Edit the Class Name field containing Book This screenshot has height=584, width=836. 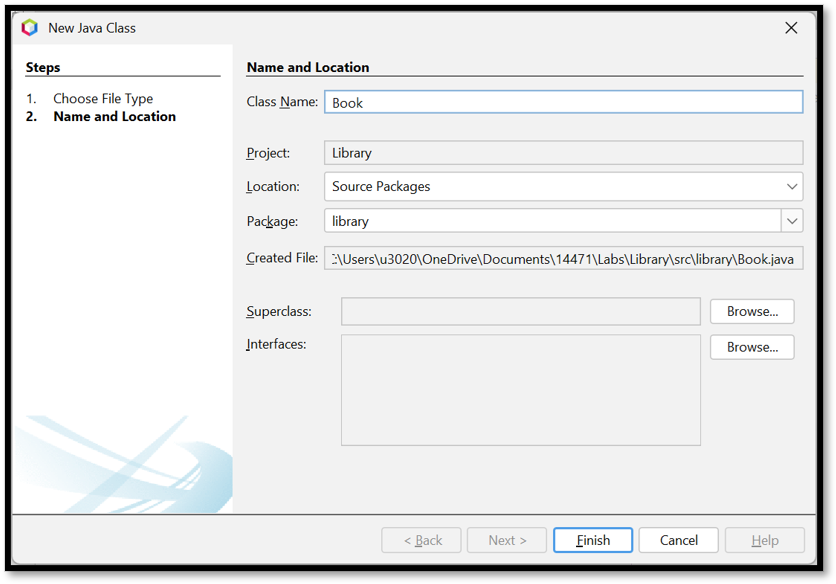click(x=564, y=102)
